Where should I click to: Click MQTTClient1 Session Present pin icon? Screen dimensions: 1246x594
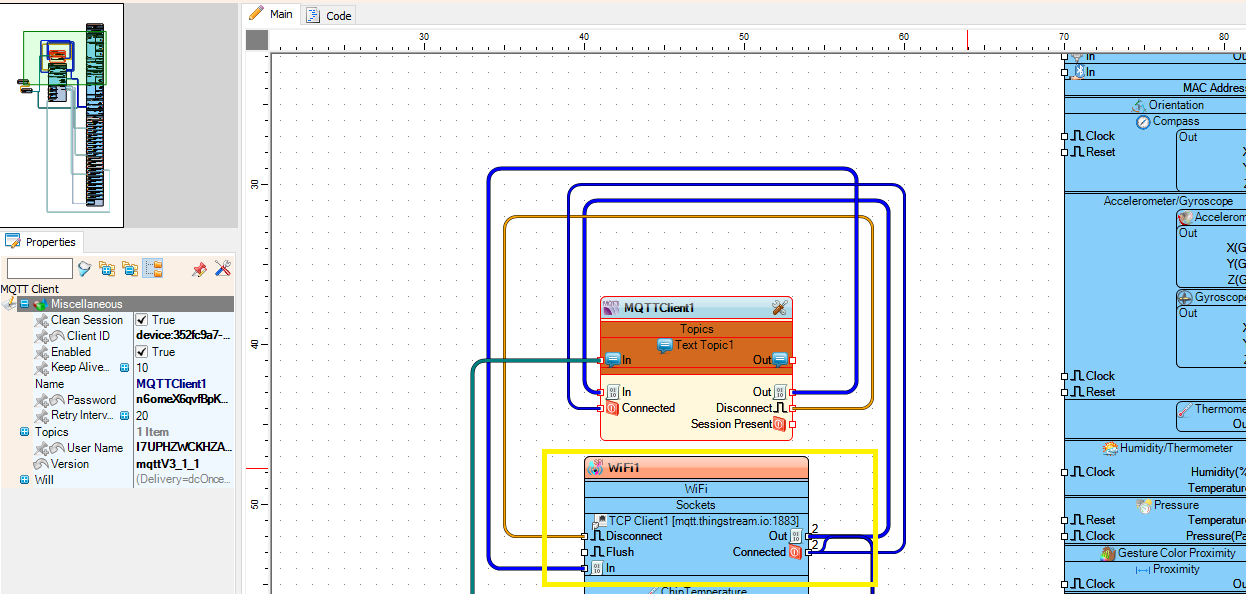pyautogui.click(x=781, y=424)
